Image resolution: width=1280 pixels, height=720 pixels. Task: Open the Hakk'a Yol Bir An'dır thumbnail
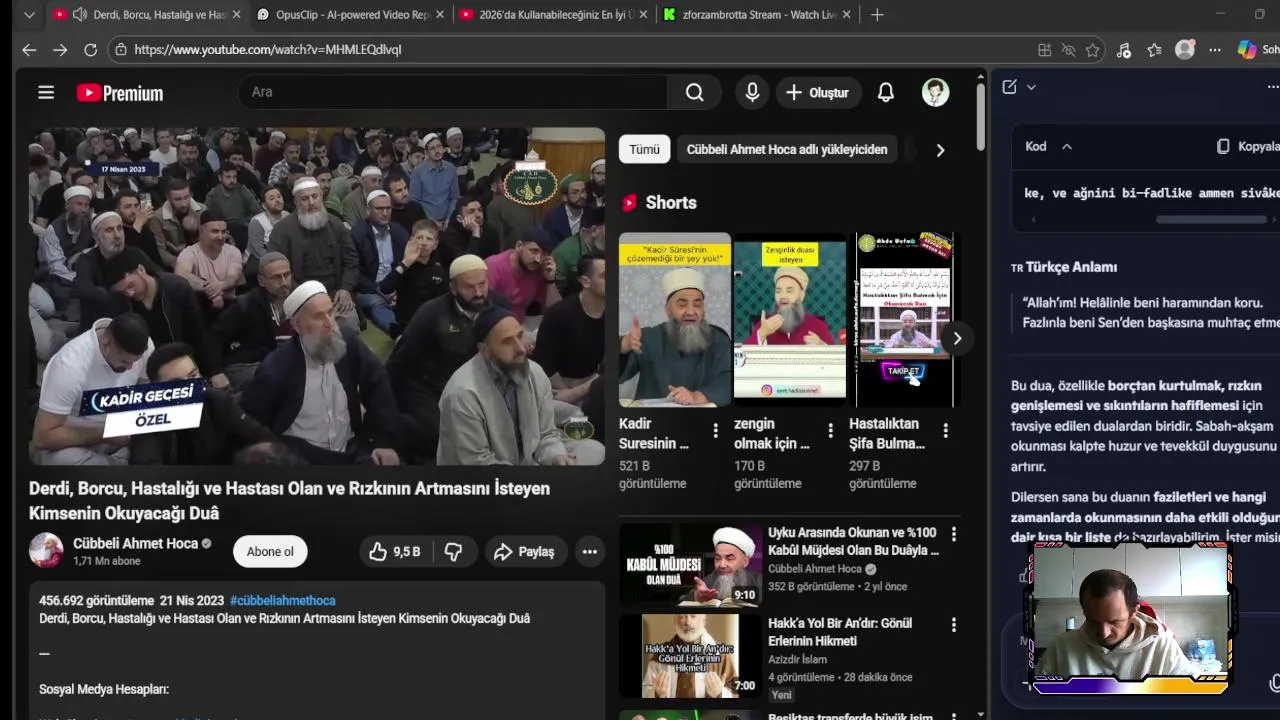coord(690,655)
